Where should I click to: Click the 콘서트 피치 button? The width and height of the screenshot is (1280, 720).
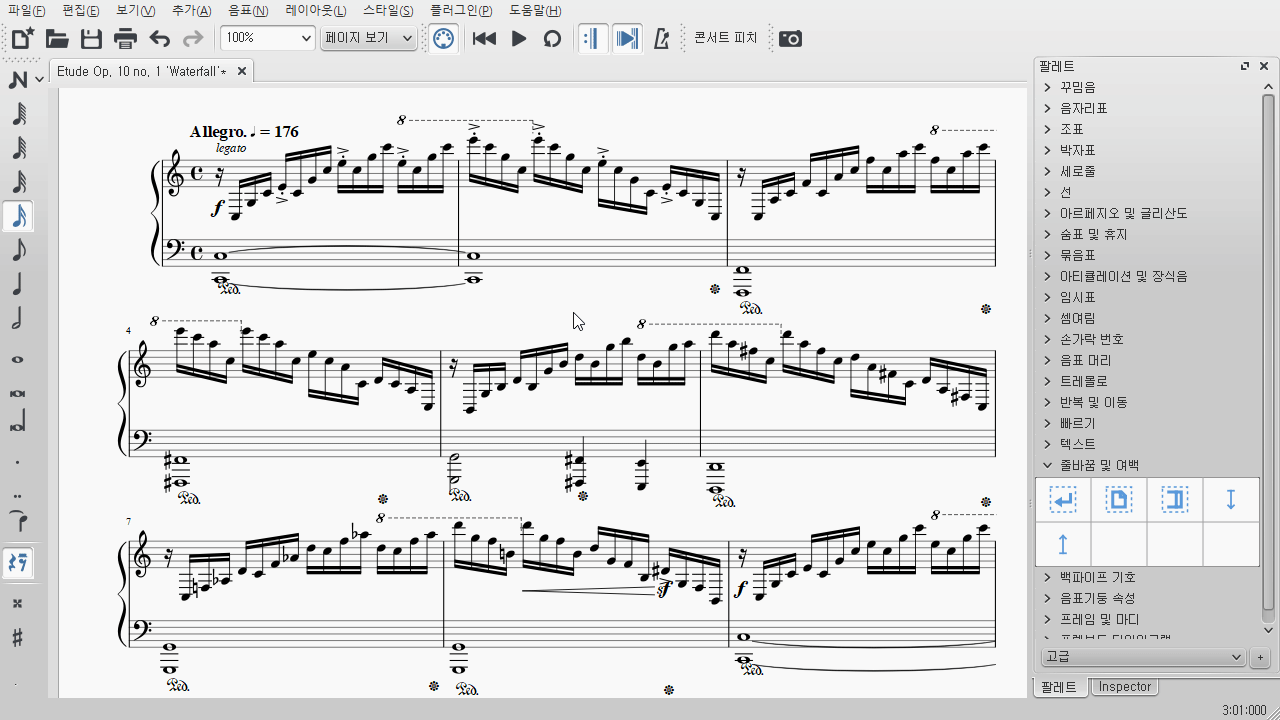pos(725,39)
